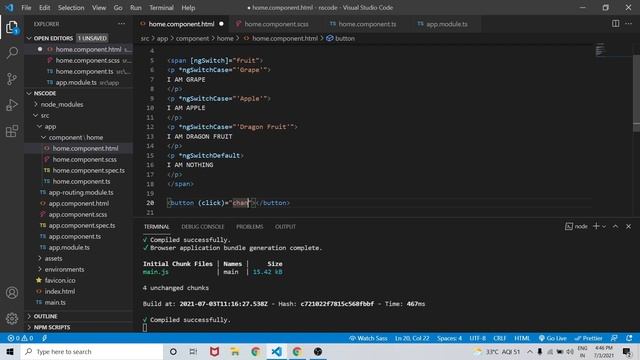
Task: Open Source Control view
Action: tap(12, 79)
